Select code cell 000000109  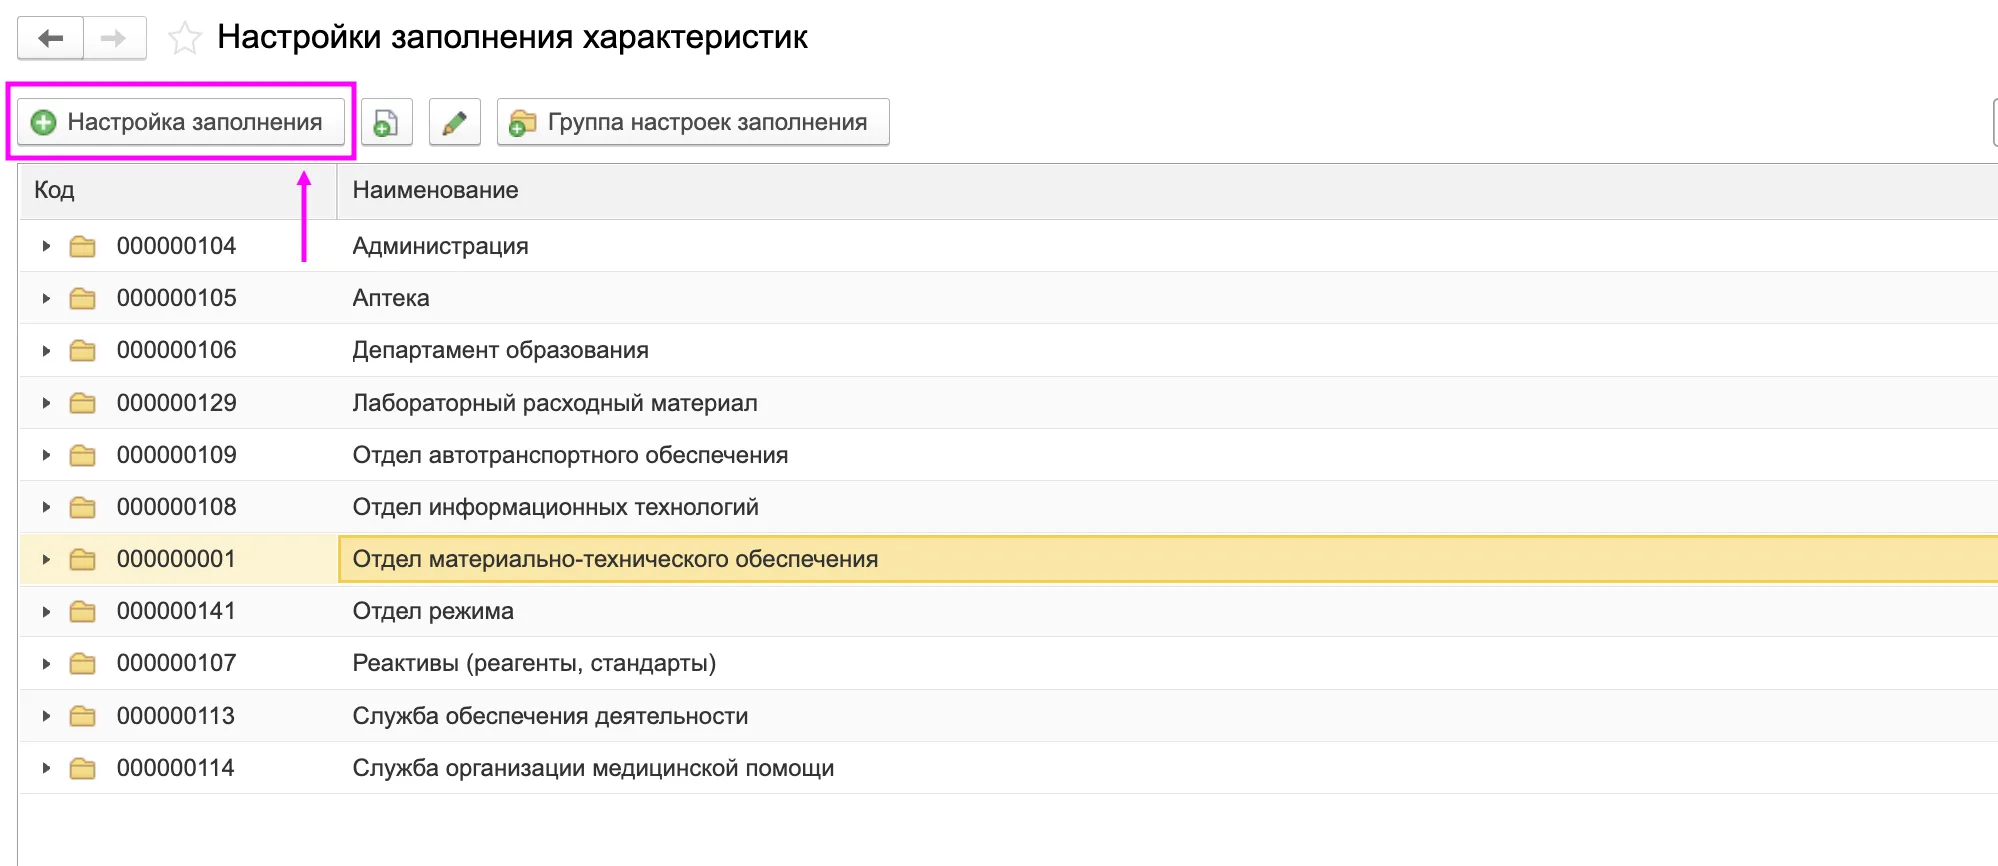coord(177,455)
